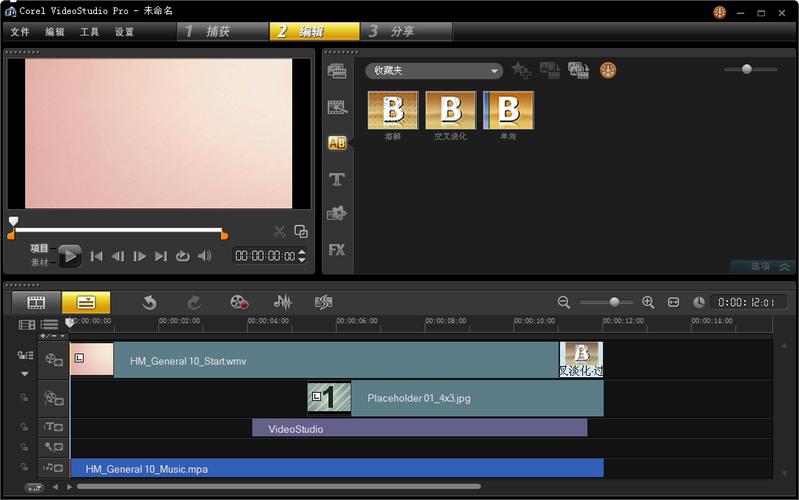Zoom in on the timeline with plus magnifier
Image resolution: width=799 pixels, height=500 pixels.
tap(648, 302)
